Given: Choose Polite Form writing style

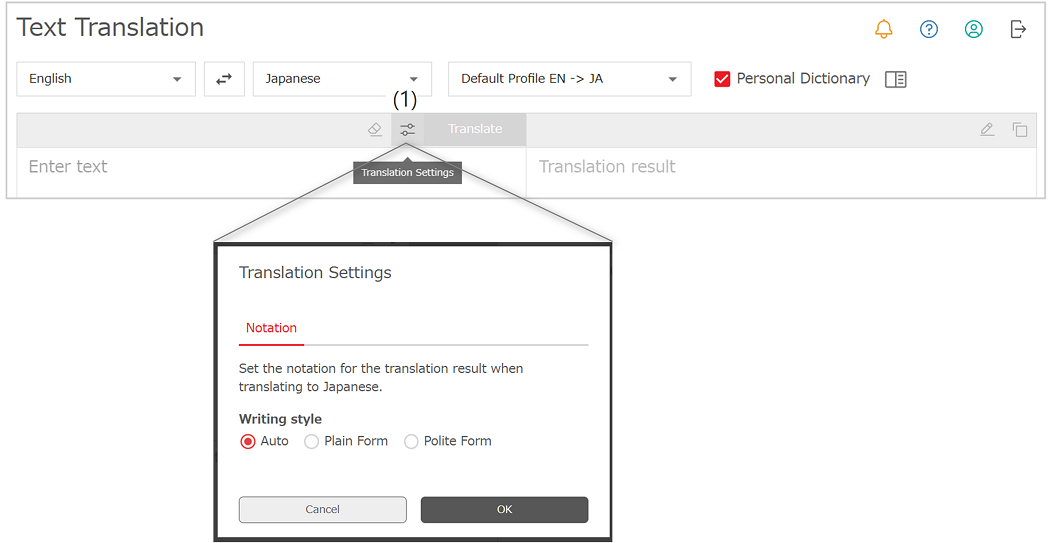Looking at the screenshot, I should [x=411, y=441].
